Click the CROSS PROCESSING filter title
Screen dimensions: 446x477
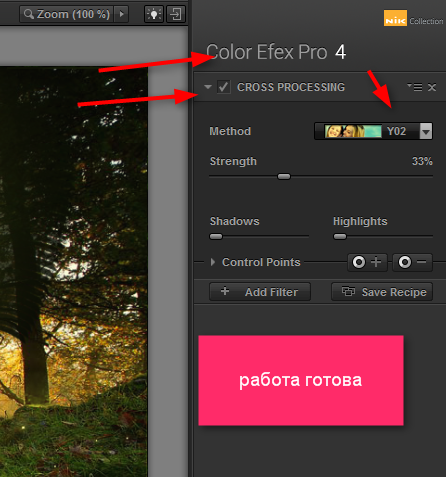coord(291,87)
